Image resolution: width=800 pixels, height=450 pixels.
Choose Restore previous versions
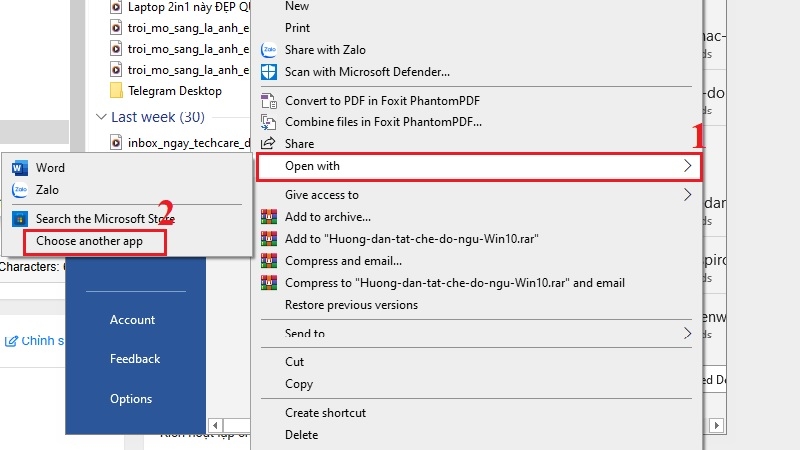pyautogui.click(x=351, y=305)
